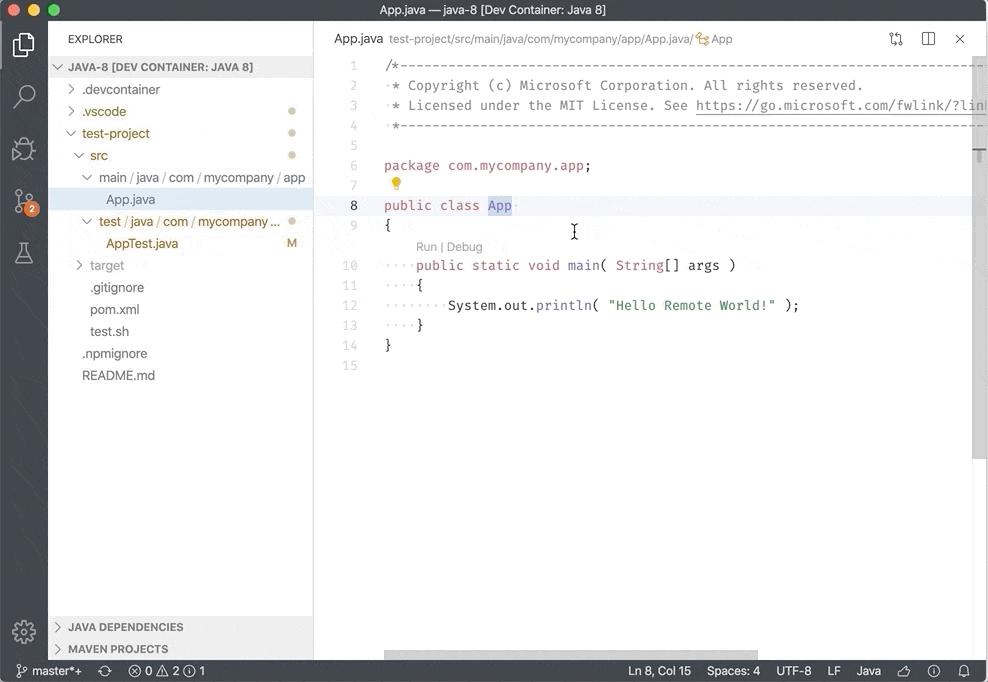Change the Java language mode in status bar
This screenshot has height=682, width=988.
click(x=868, y=671)
